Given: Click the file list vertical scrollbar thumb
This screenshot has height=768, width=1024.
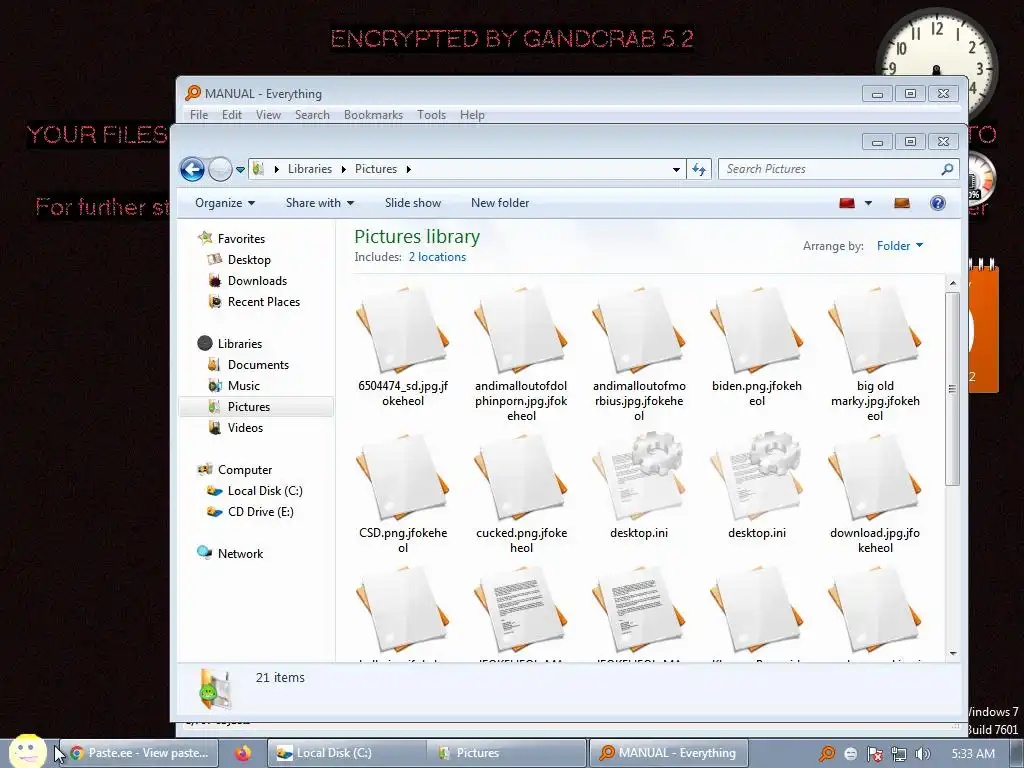Looking at the screenshot, I should [952, 389].
